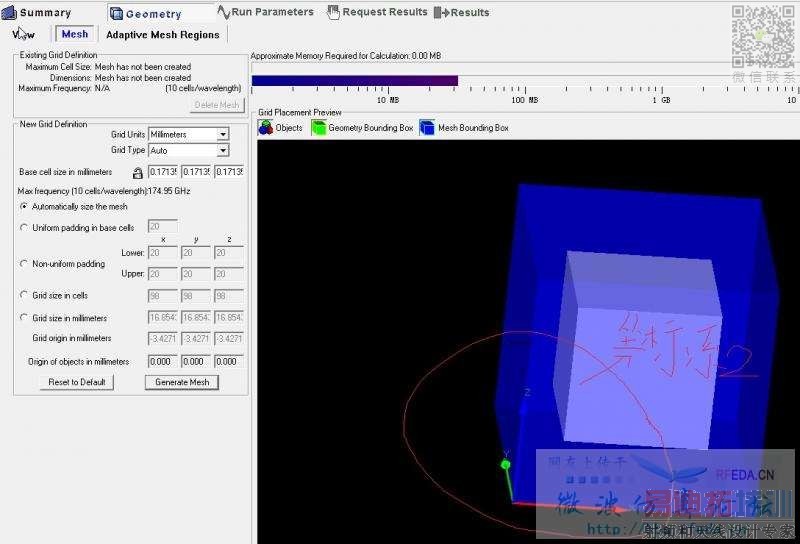
Task: Toggle the Objects display icon
Action: point(265,128)
